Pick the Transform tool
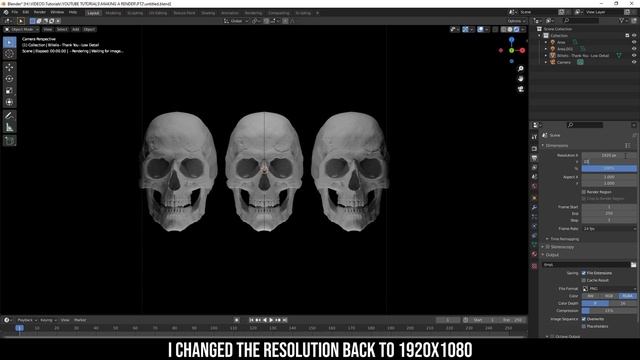Screen dimensions: 640x360 [9, 102]
